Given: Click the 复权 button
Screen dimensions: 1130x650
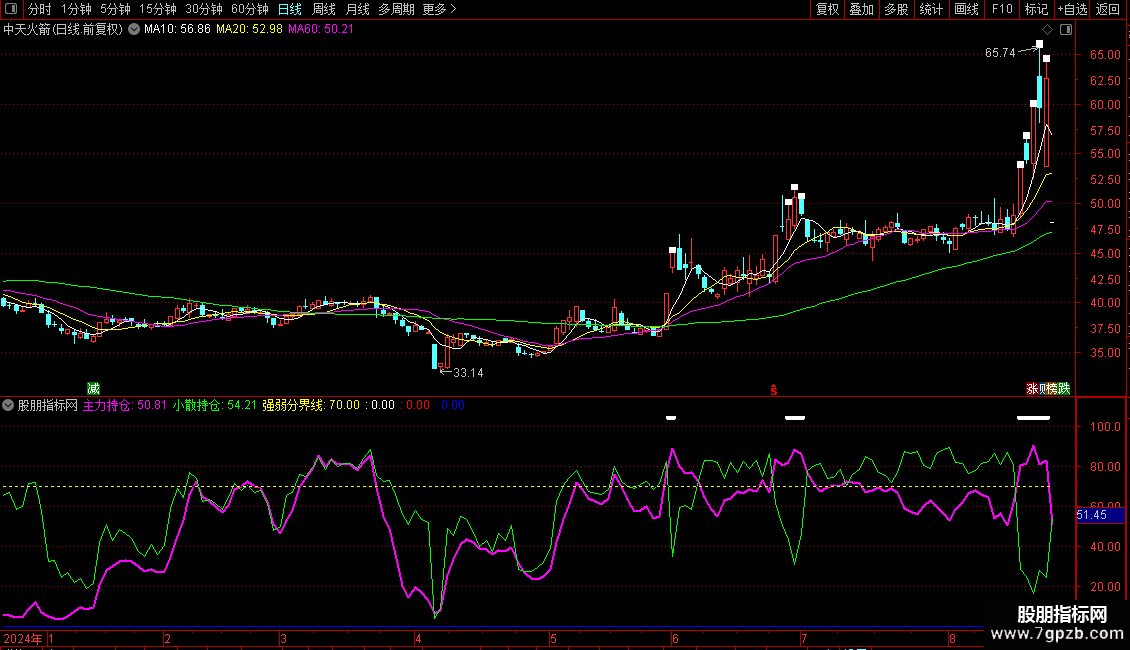Looking at the screenshot, I should click(x=827, y=9).
